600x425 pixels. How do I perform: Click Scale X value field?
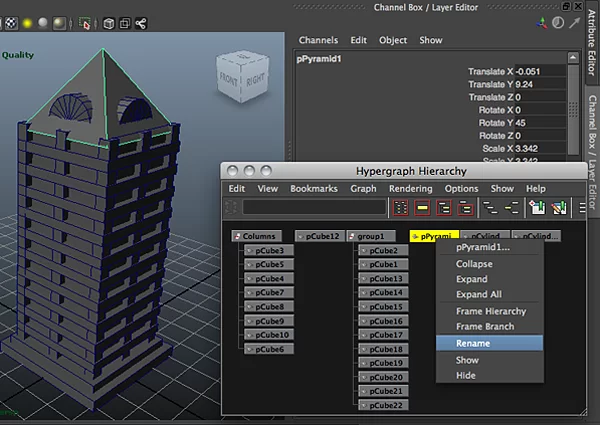point(540,148)
